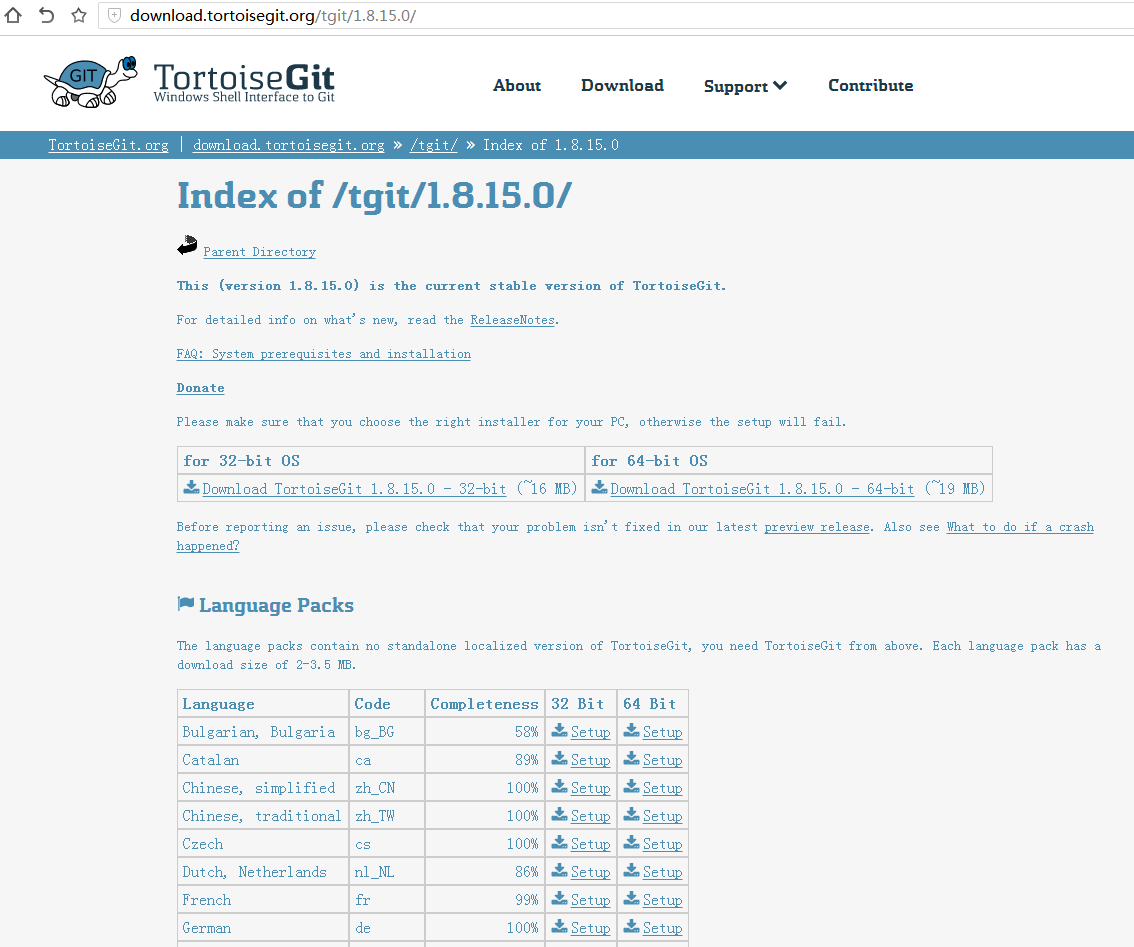
Task: Click Chinese simplified 32 Bit Setup link
Action: [x=590, y=788]
